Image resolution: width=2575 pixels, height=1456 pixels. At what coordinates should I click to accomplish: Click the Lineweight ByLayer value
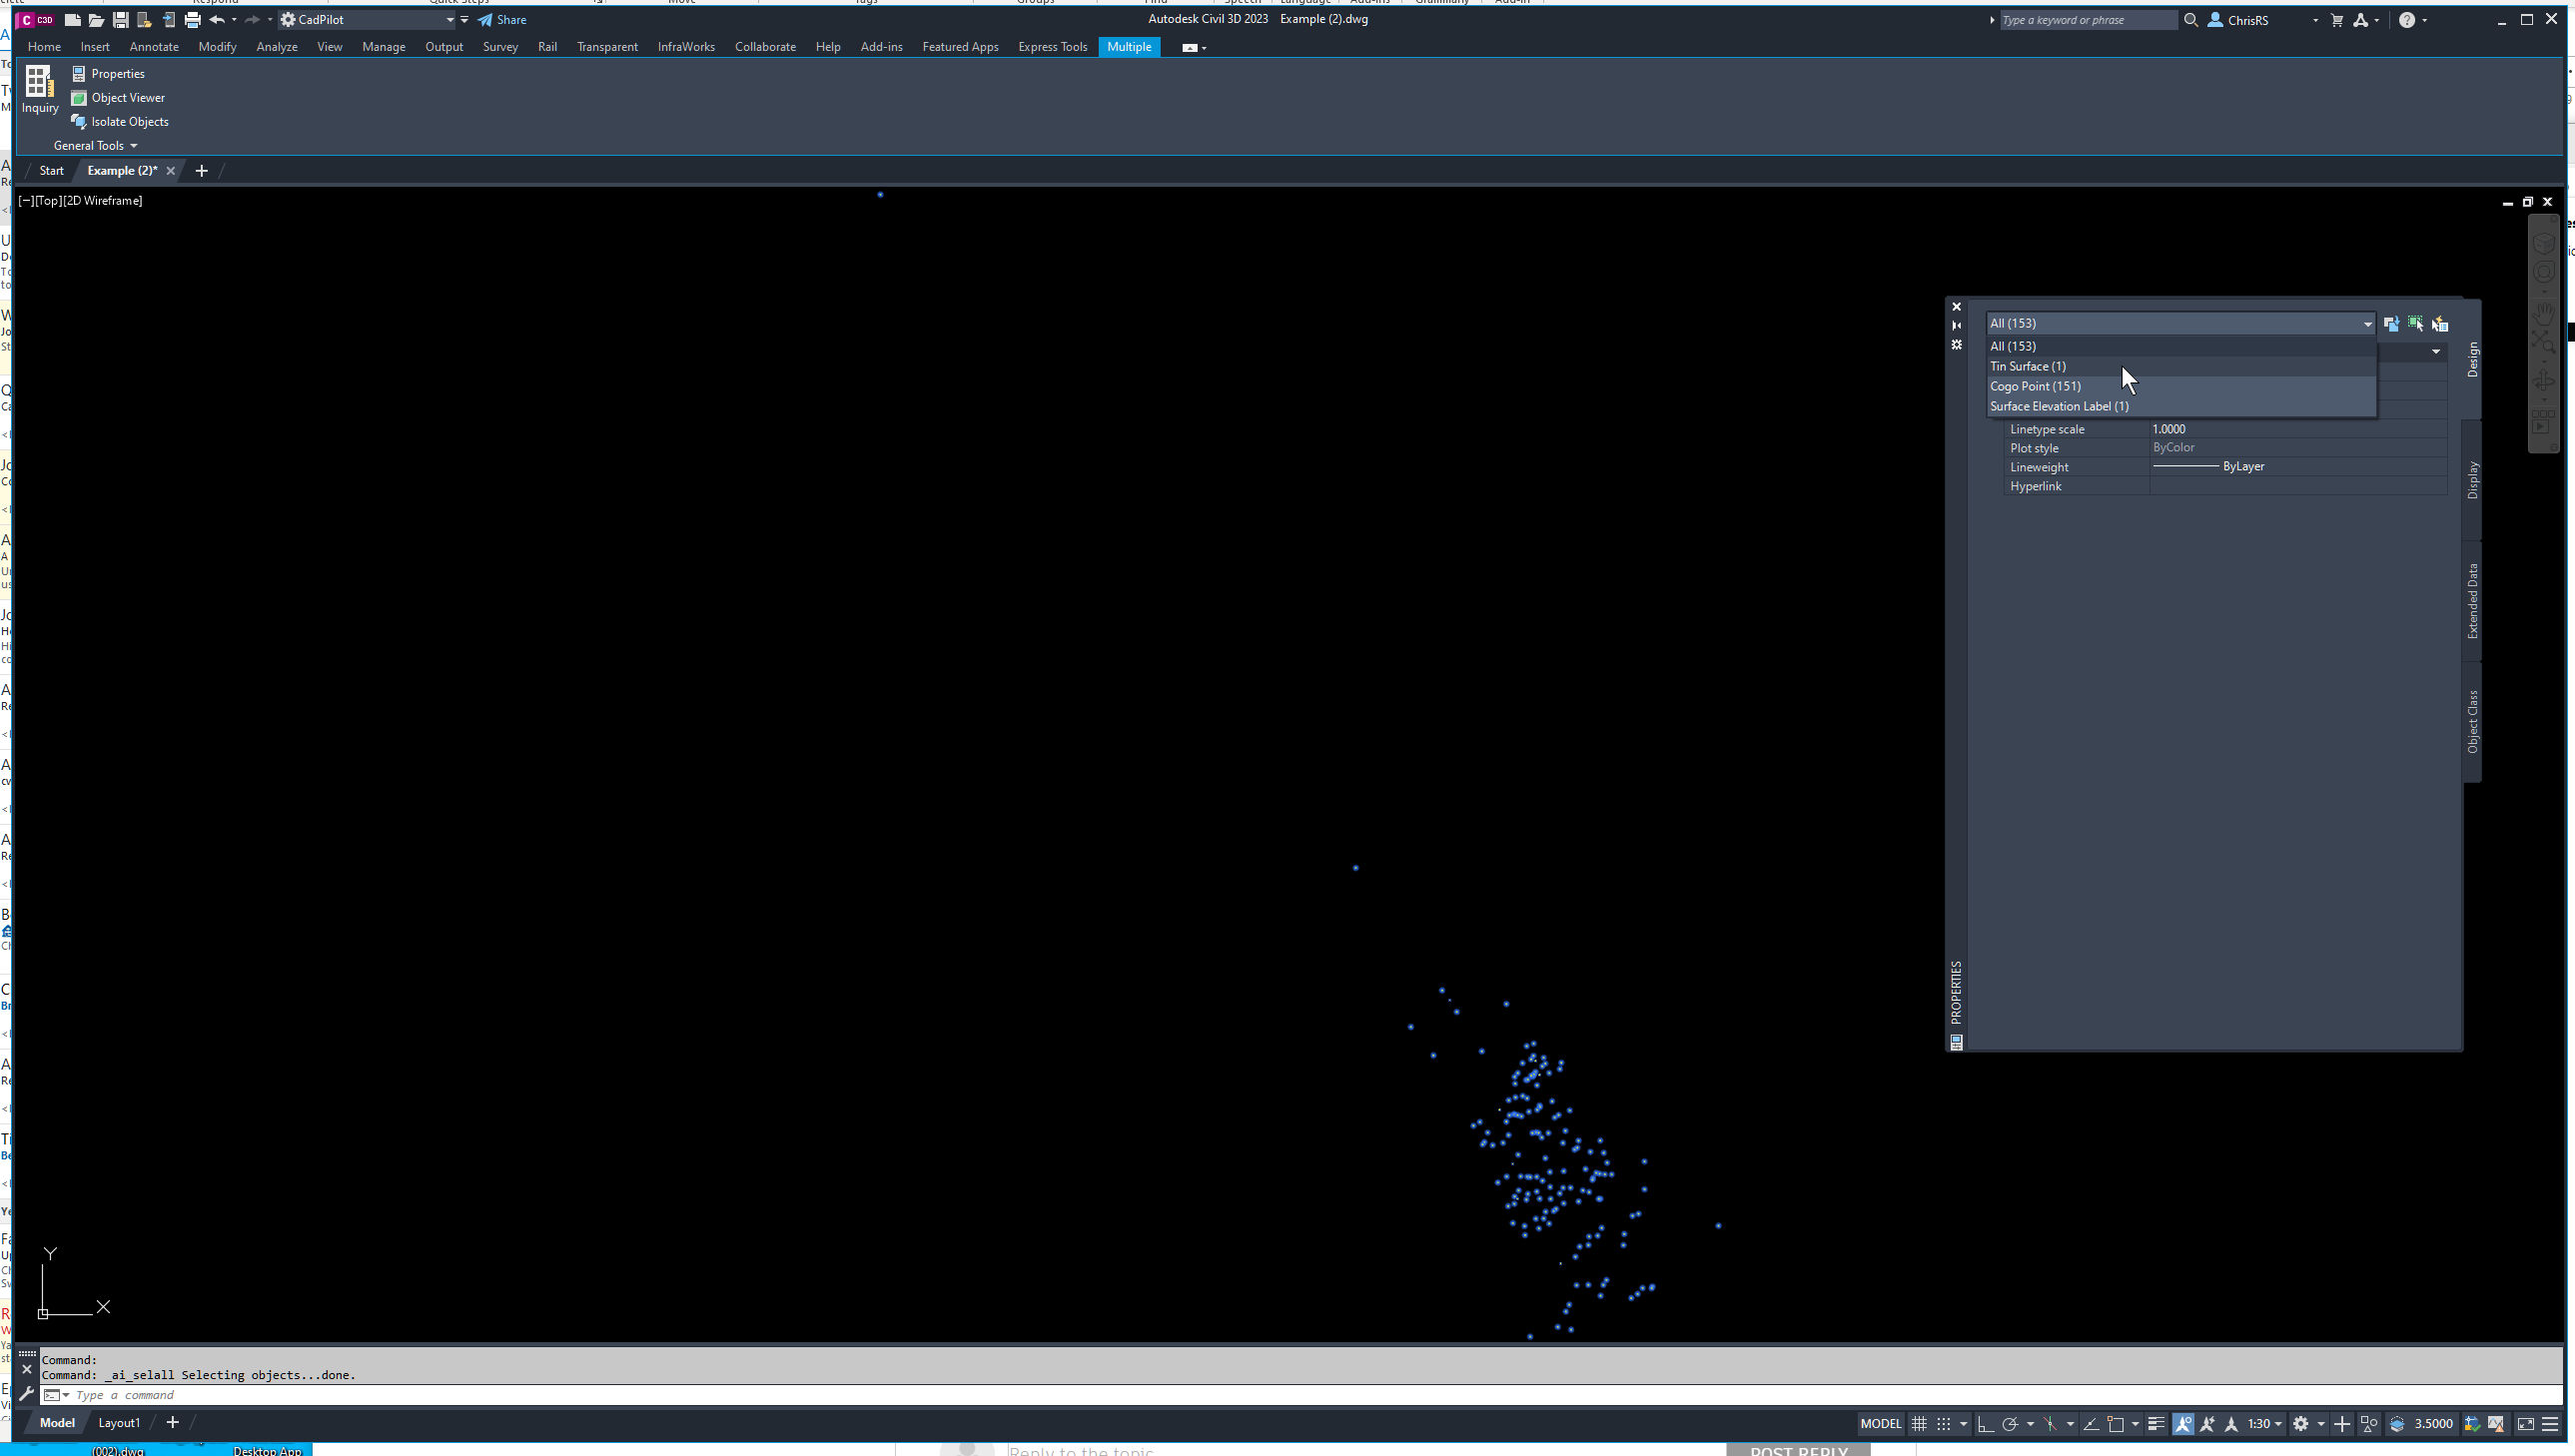[2243, 466]
